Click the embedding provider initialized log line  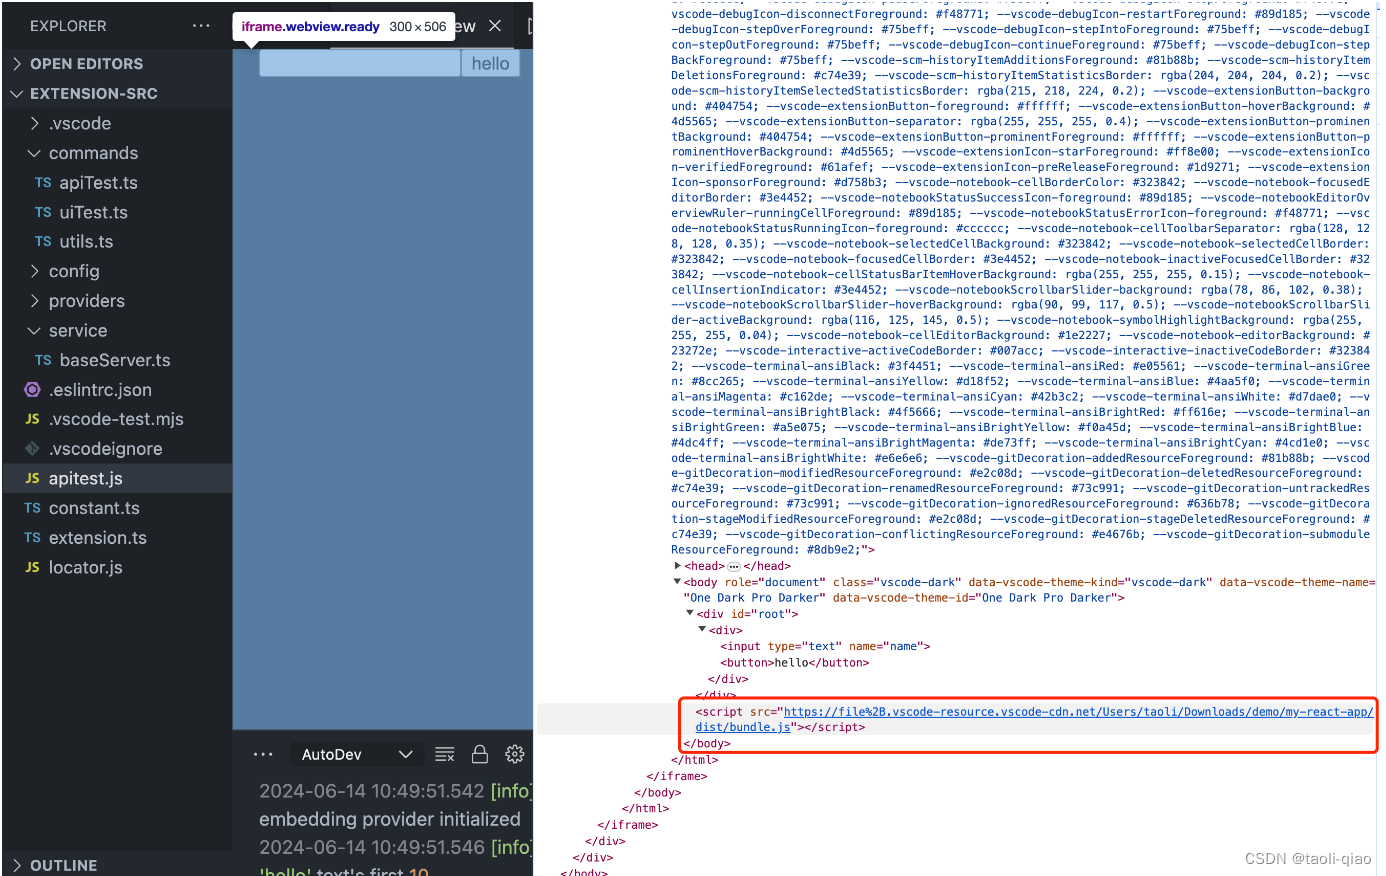point(390,819)
